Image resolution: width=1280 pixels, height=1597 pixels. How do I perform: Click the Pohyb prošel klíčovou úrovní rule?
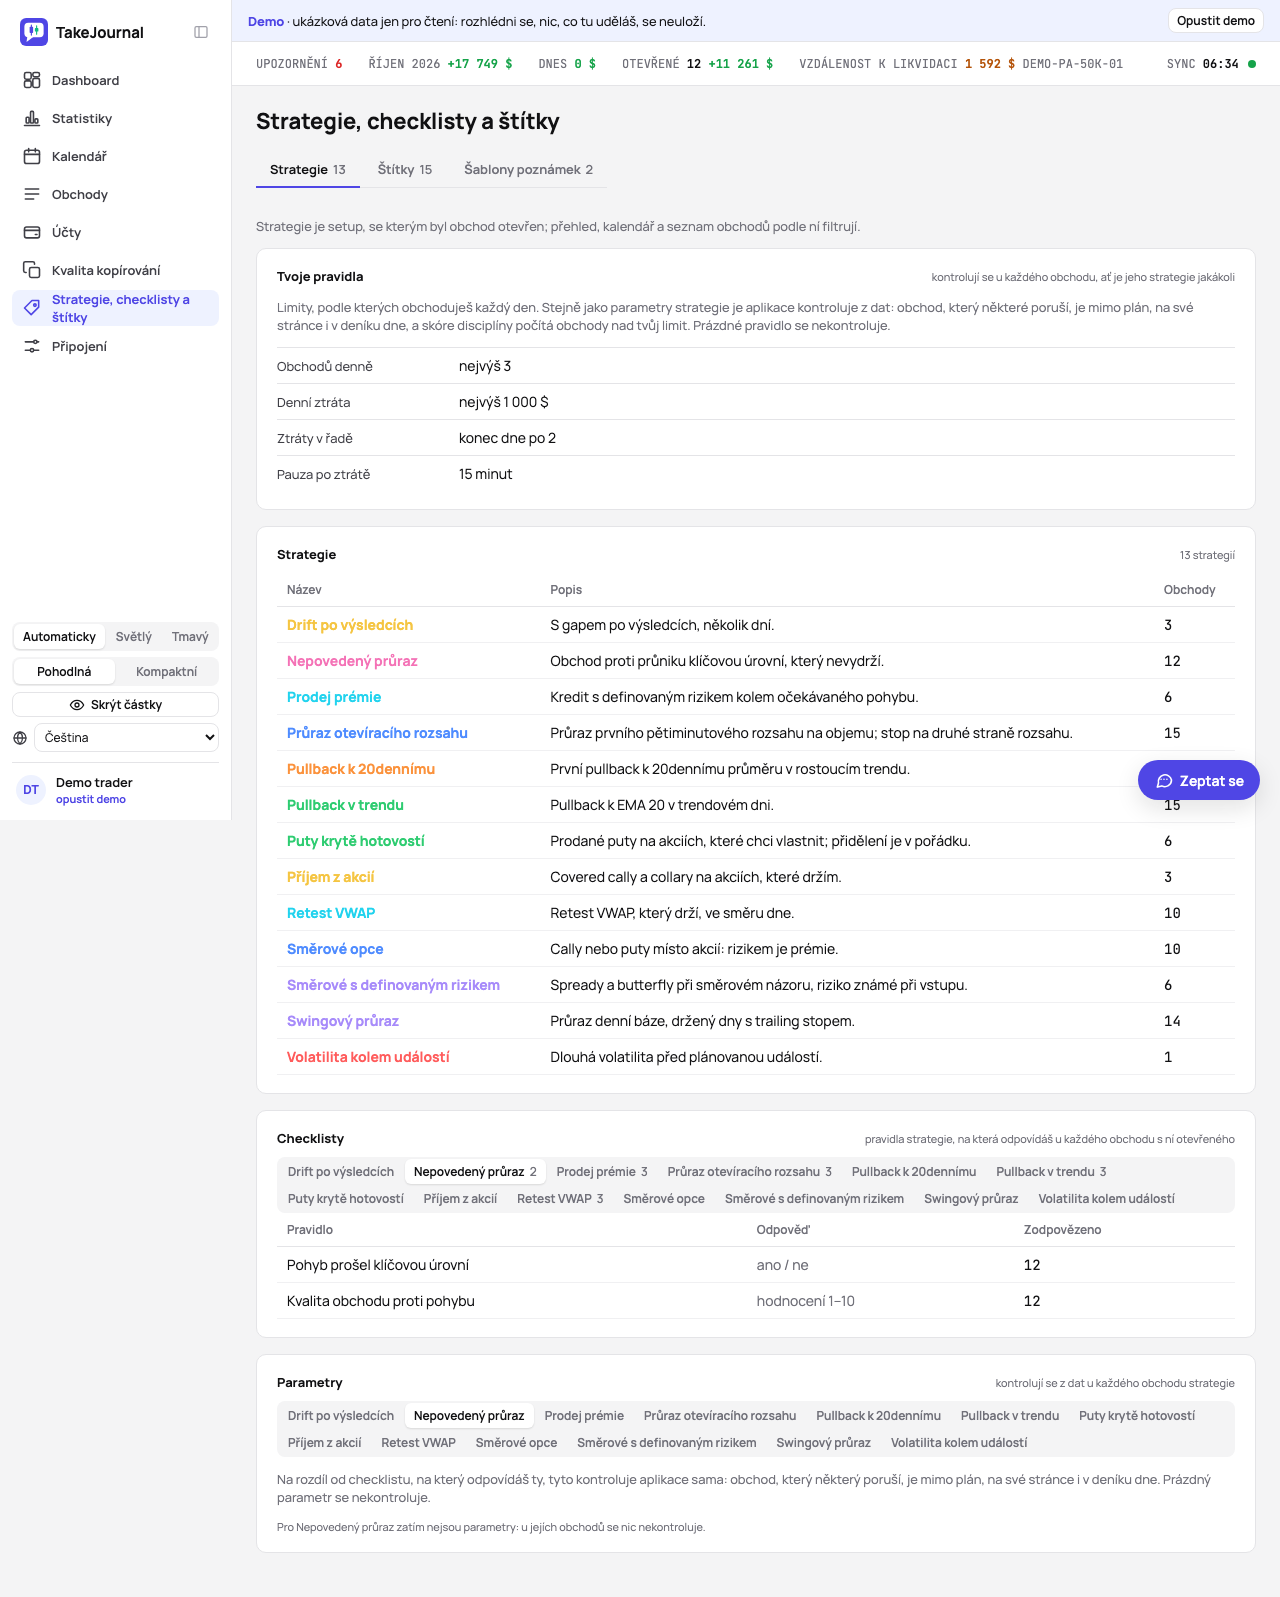(x=378, y=1265)
